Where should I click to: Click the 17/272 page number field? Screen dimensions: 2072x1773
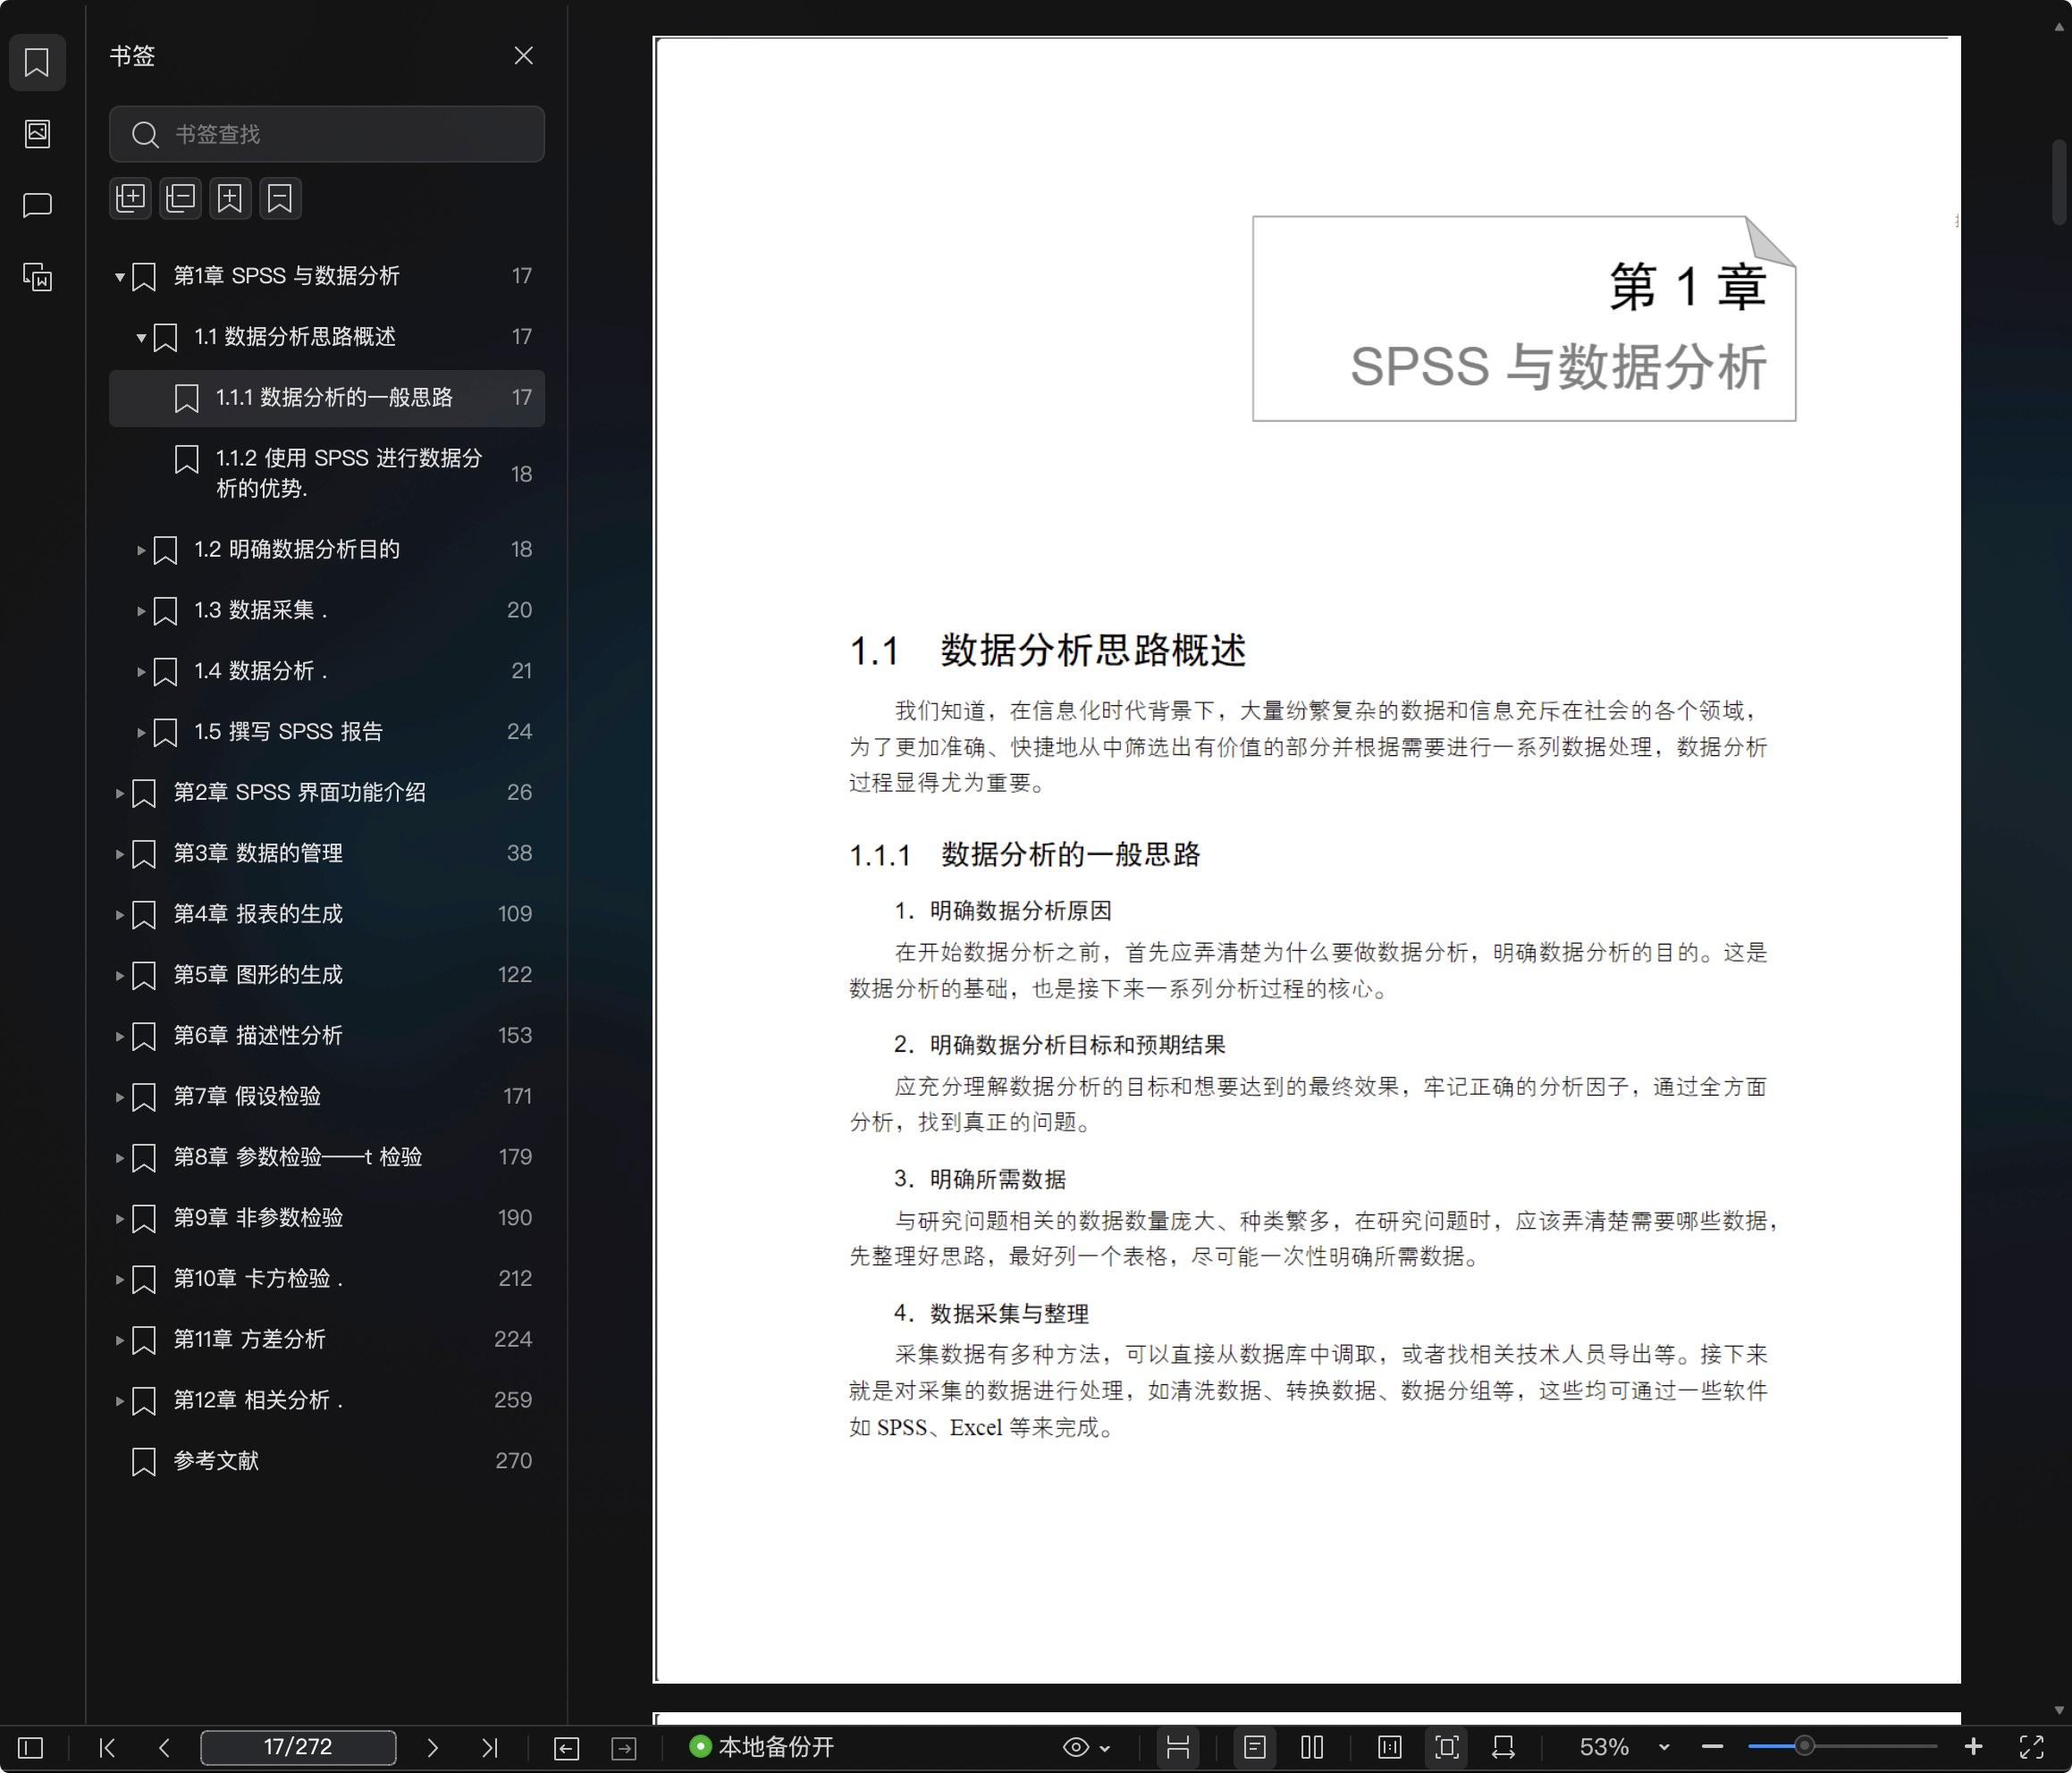(x=298, y=1747)
